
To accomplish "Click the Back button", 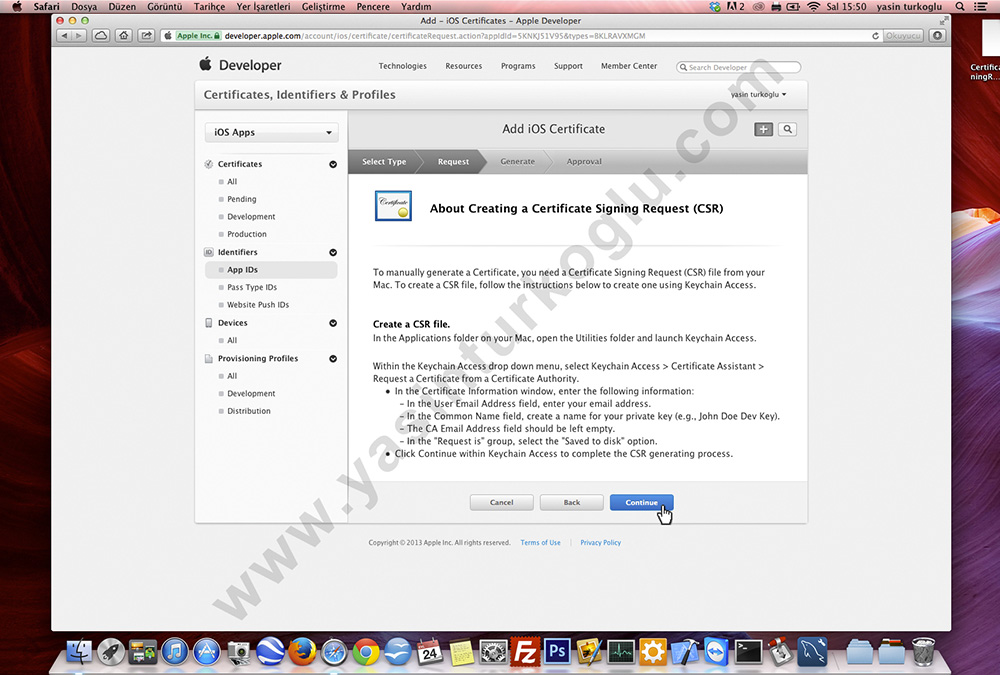I will point(571,502).
